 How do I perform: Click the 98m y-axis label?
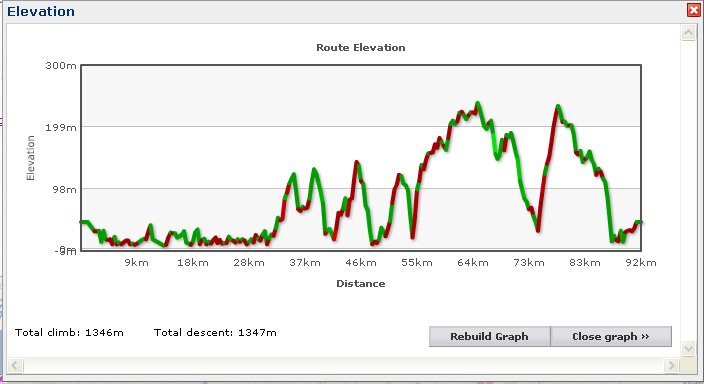(64, 190)
